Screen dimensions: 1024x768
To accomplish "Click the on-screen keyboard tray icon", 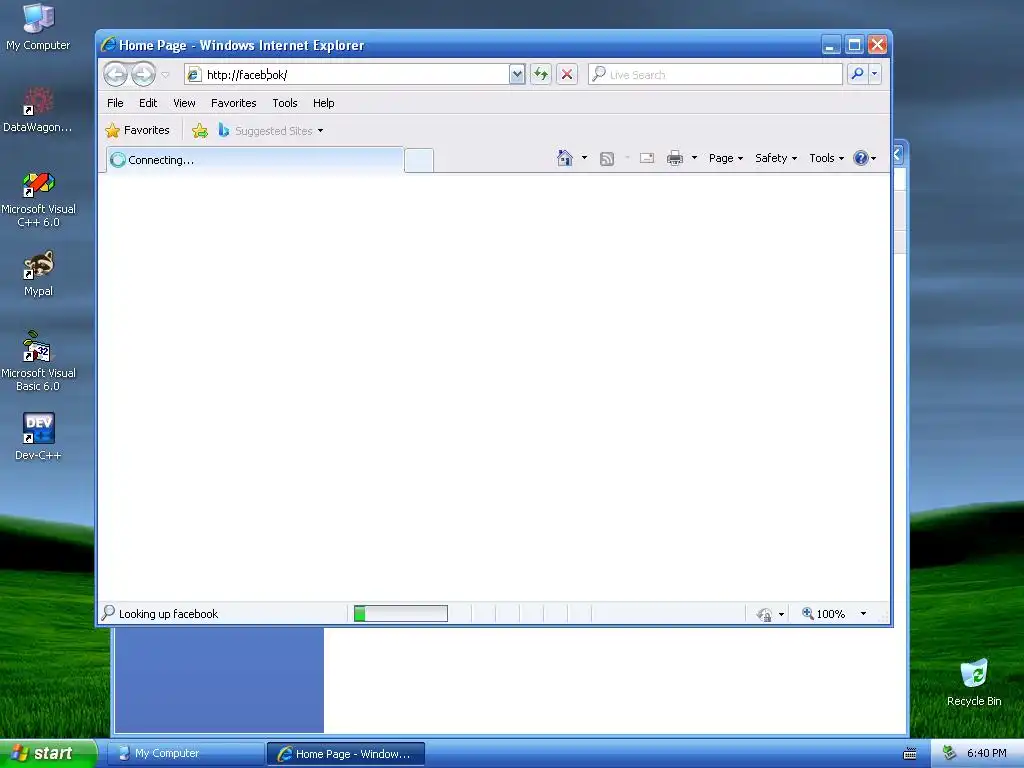I will click(910, 754).
